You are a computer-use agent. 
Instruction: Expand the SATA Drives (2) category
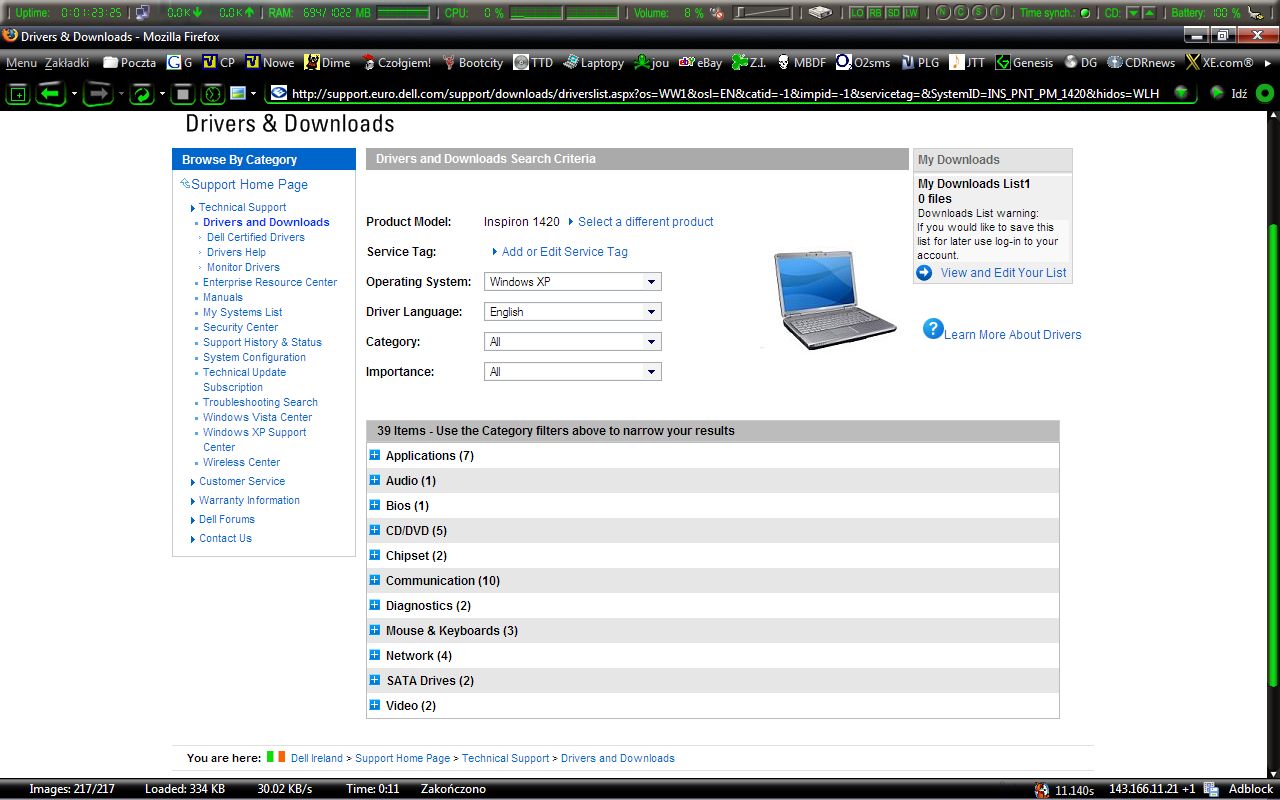[375, 680]
